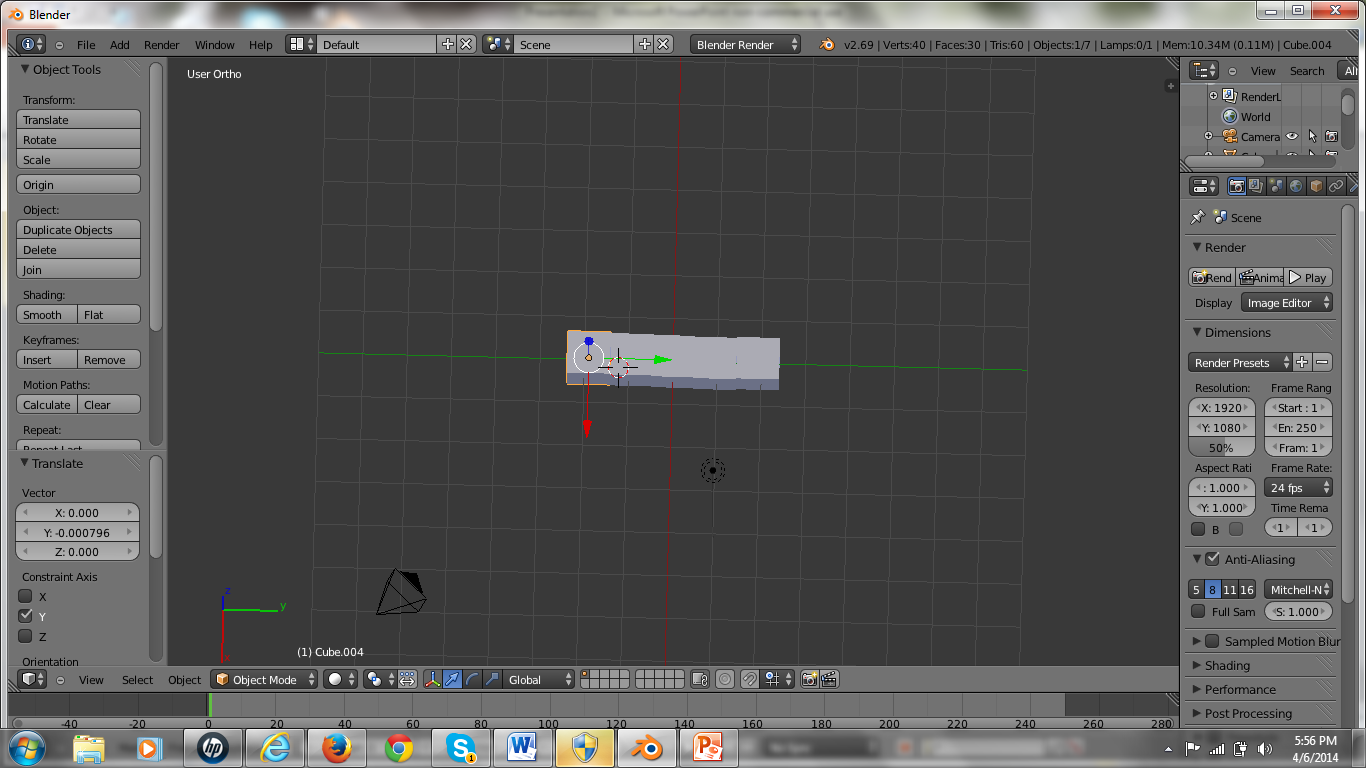Select the Render properties camera icon
The width and height of the screenshot is (1366, 768).
tap(1236, 185)
